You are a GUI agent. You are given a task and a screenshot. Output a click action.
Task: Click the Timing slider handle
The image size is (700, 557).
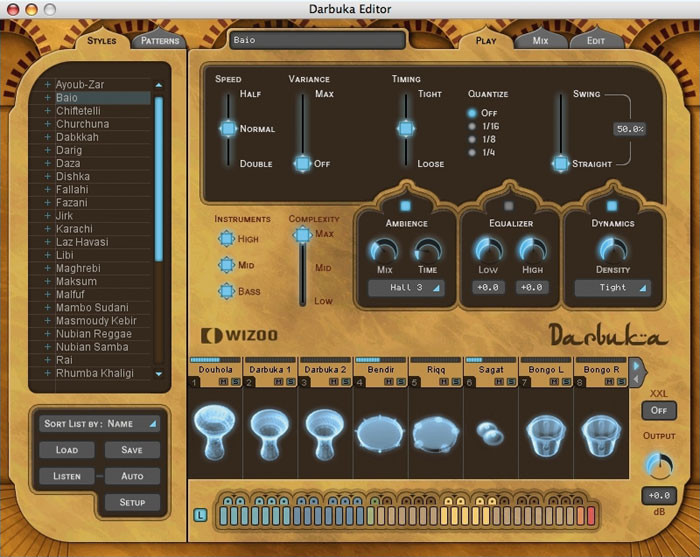coord(406,129)
